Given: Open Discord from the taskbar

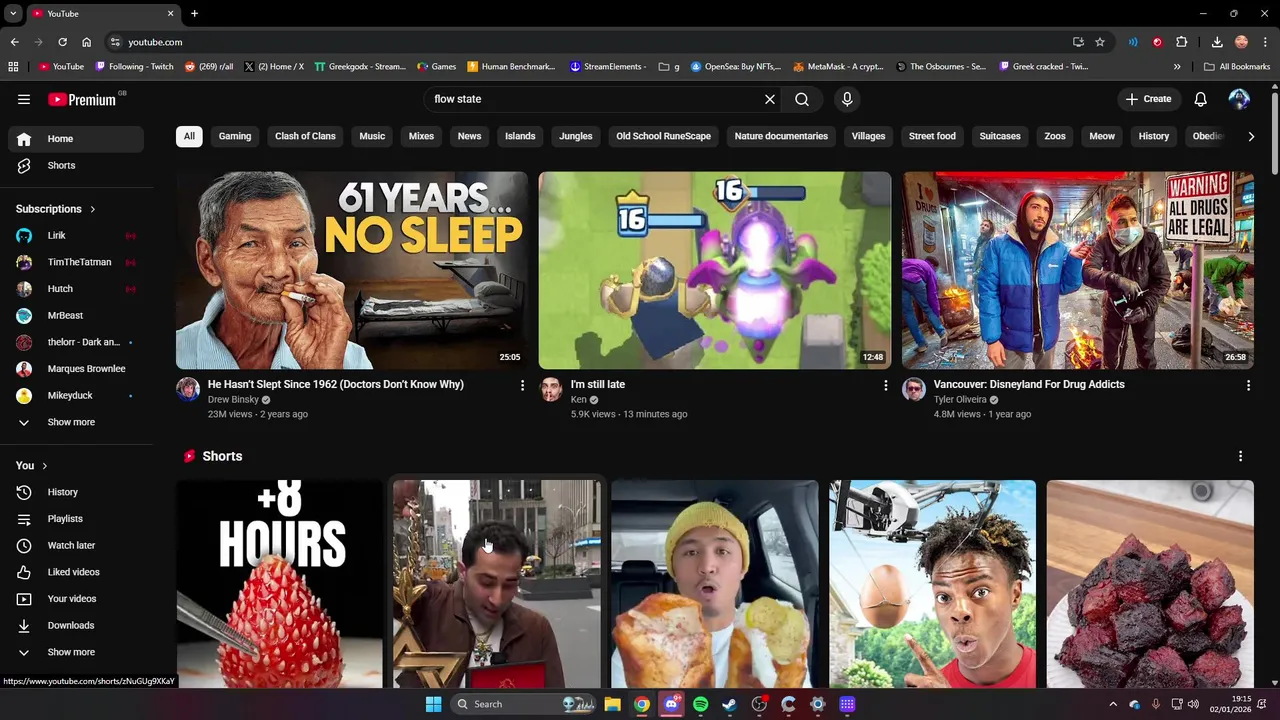Looking at the screenshot, I should (x=671, y=704).
